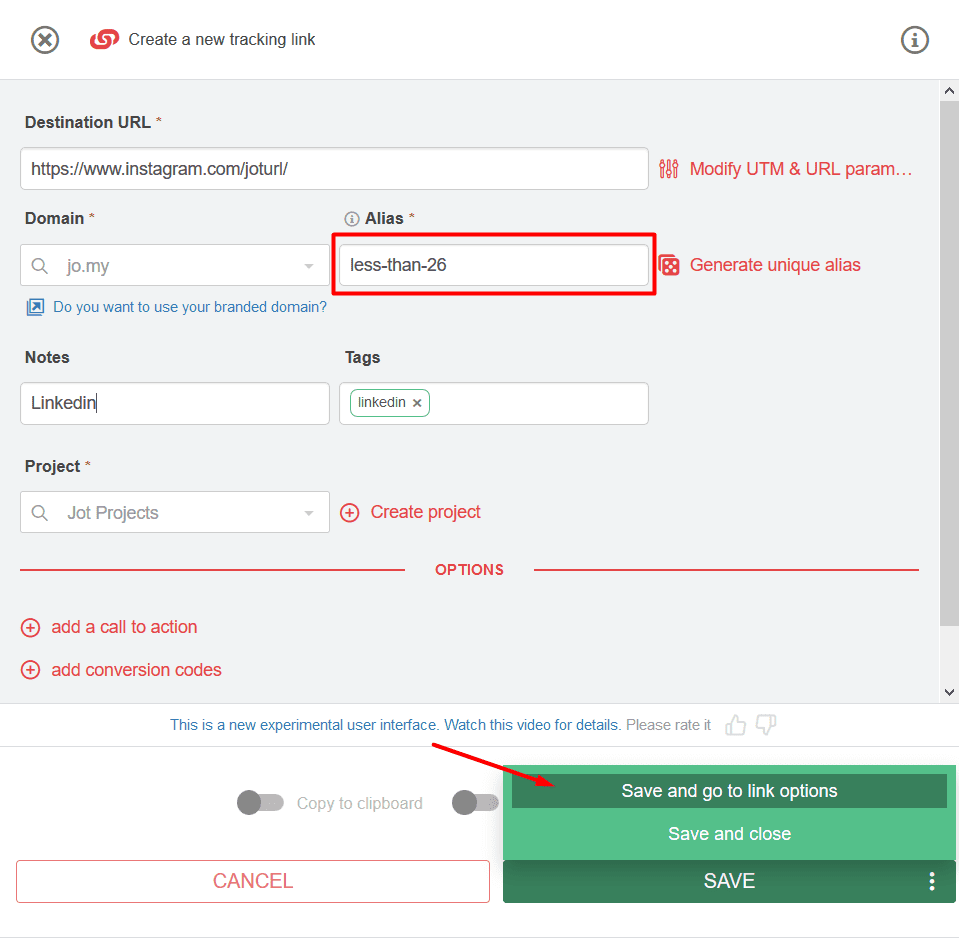The image size is (959, 938).
Task: Select Save and go to link options
Action: coord(729,790)
